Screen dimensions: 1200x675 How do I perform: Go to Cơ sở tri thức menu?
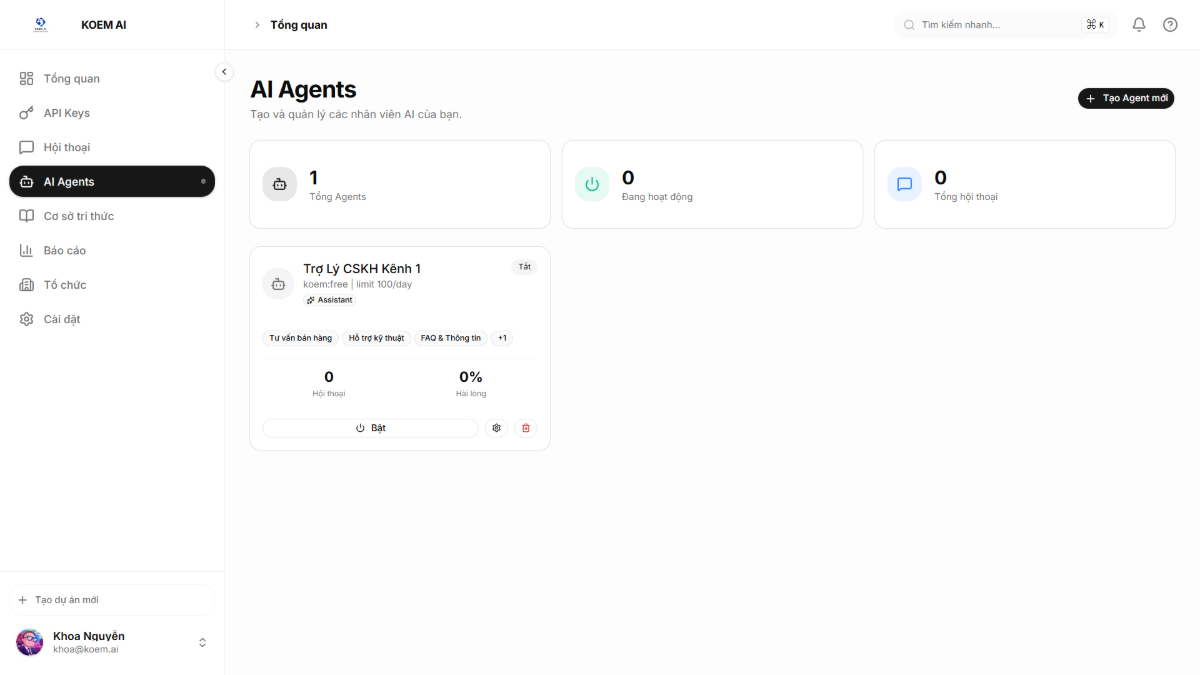pos(78,216)
